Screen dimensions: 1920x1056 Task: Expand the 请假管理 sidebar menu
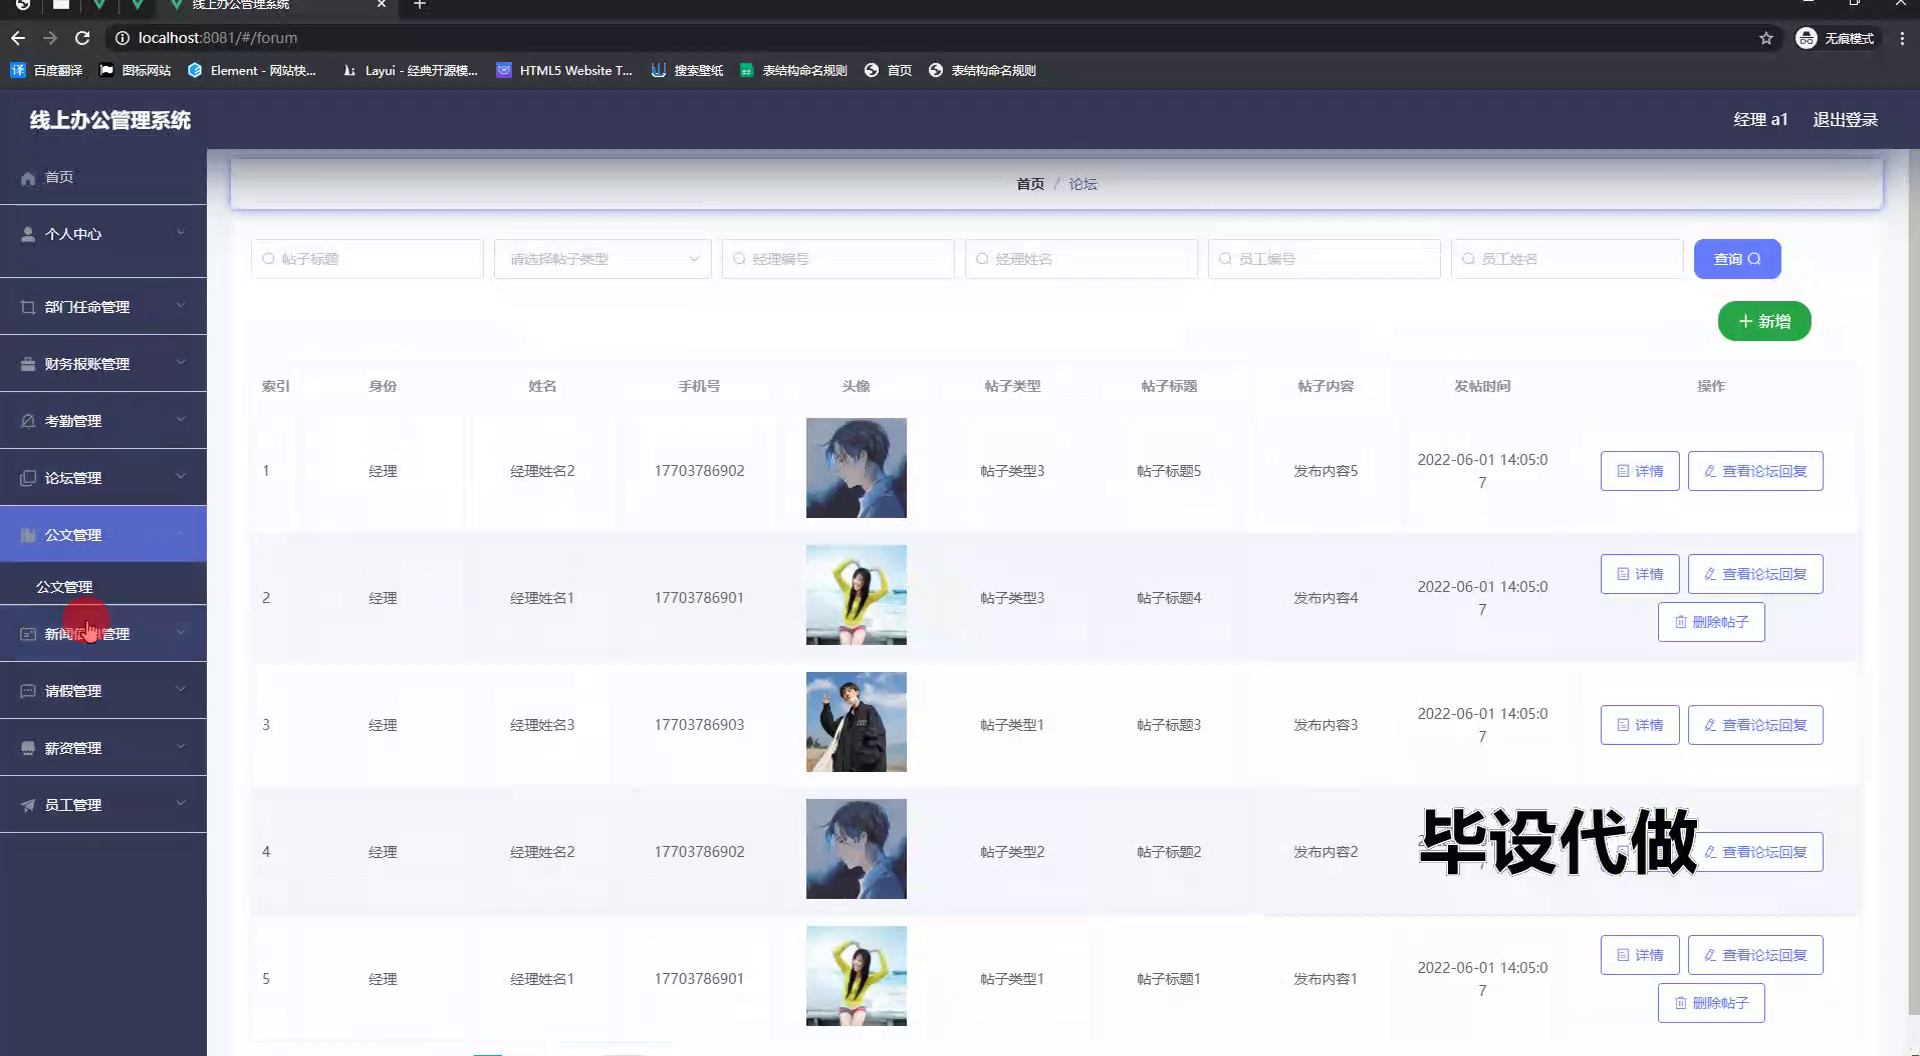pos(103,691)
